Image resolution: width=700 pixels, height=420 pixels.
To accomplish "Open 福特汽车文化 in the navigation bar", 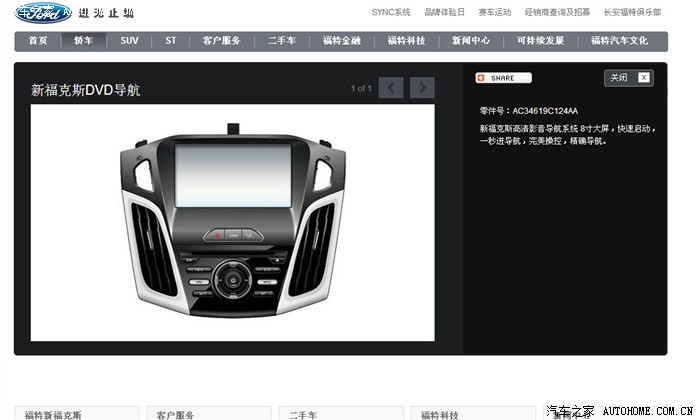I will [619, 41].
